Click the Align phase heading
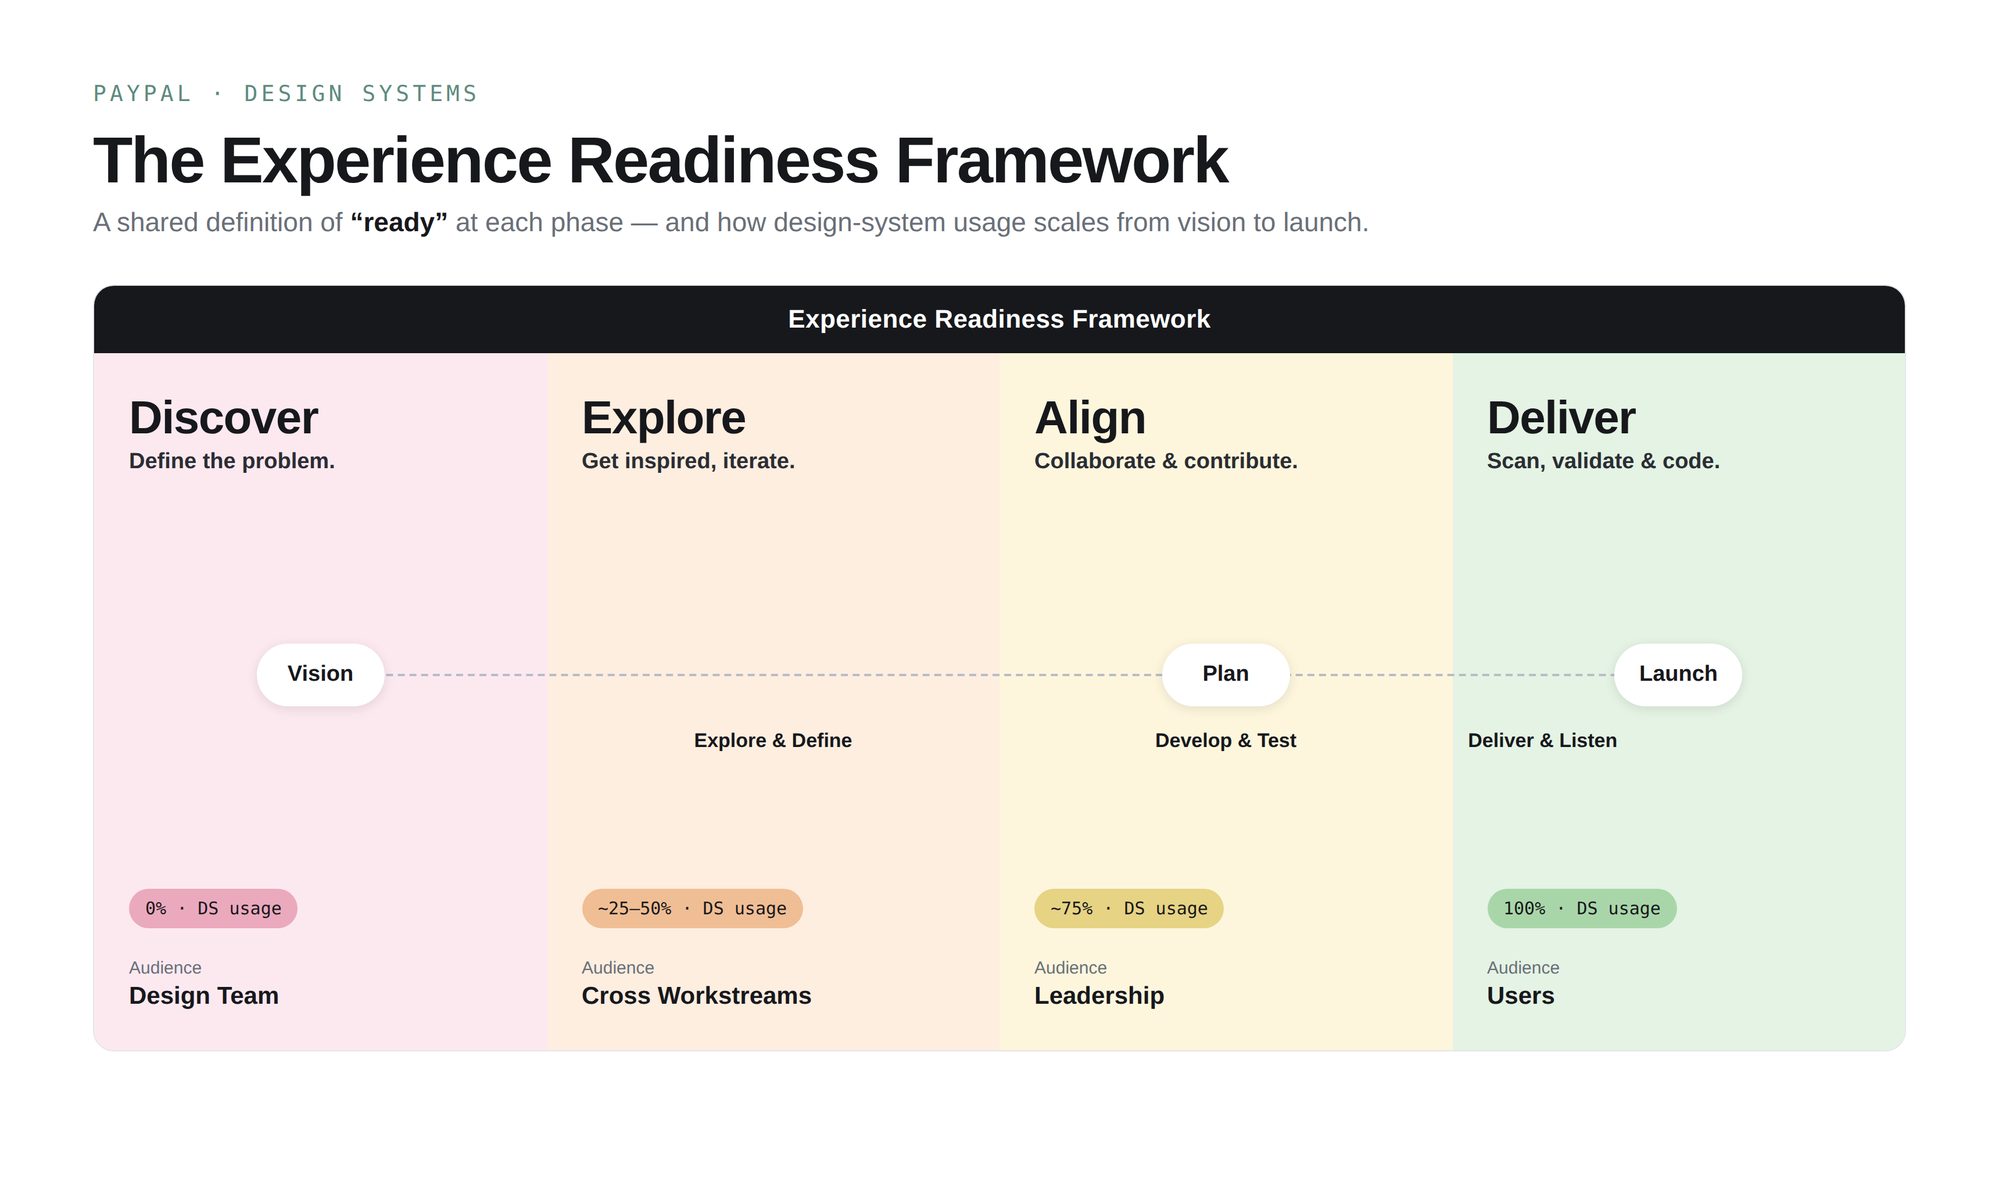Viewport: 1999px width, 1185px height. pos(1090,418)
